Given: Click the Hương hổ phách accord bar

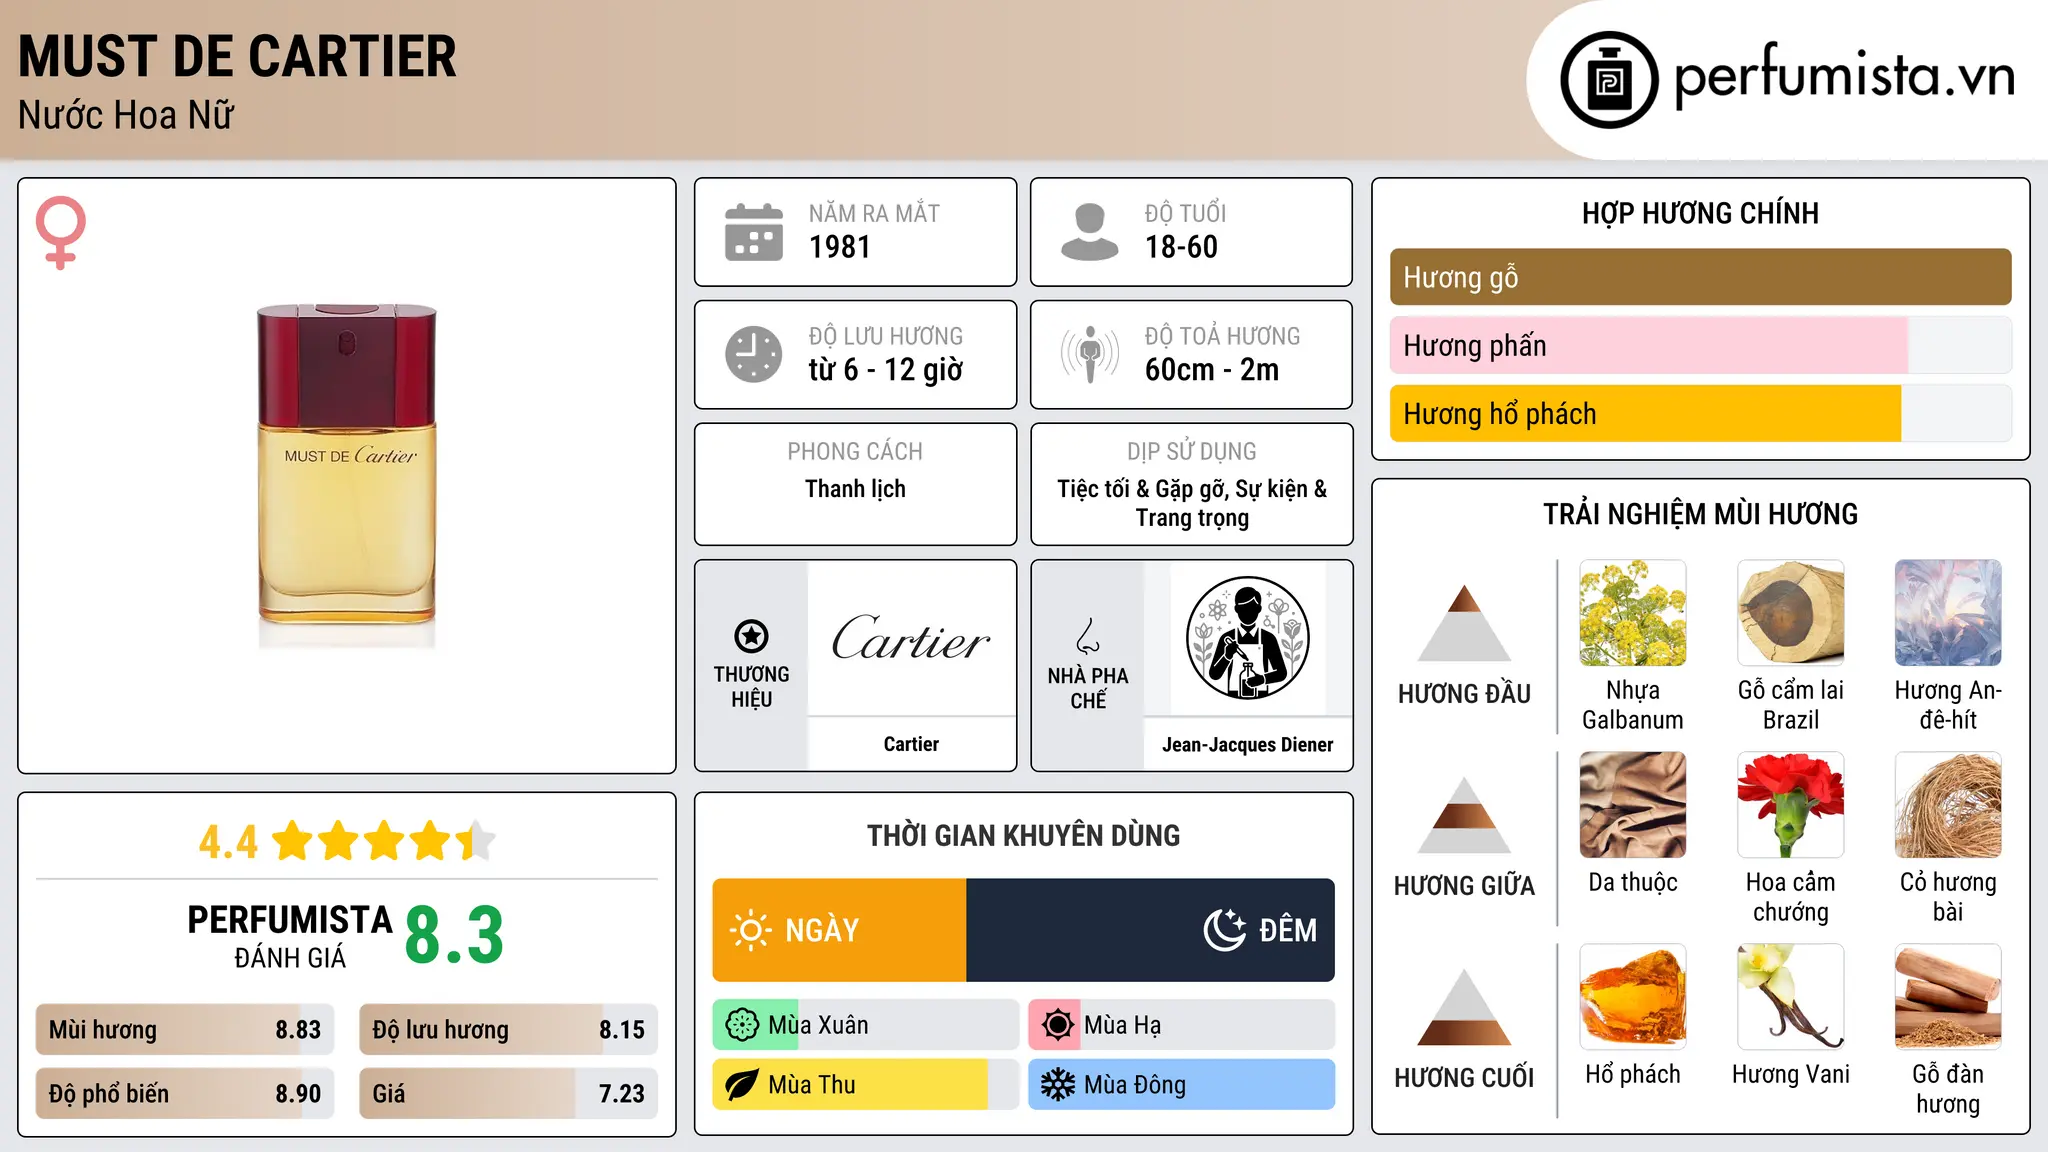Looking at the screenshot, I should point(1700,413).
